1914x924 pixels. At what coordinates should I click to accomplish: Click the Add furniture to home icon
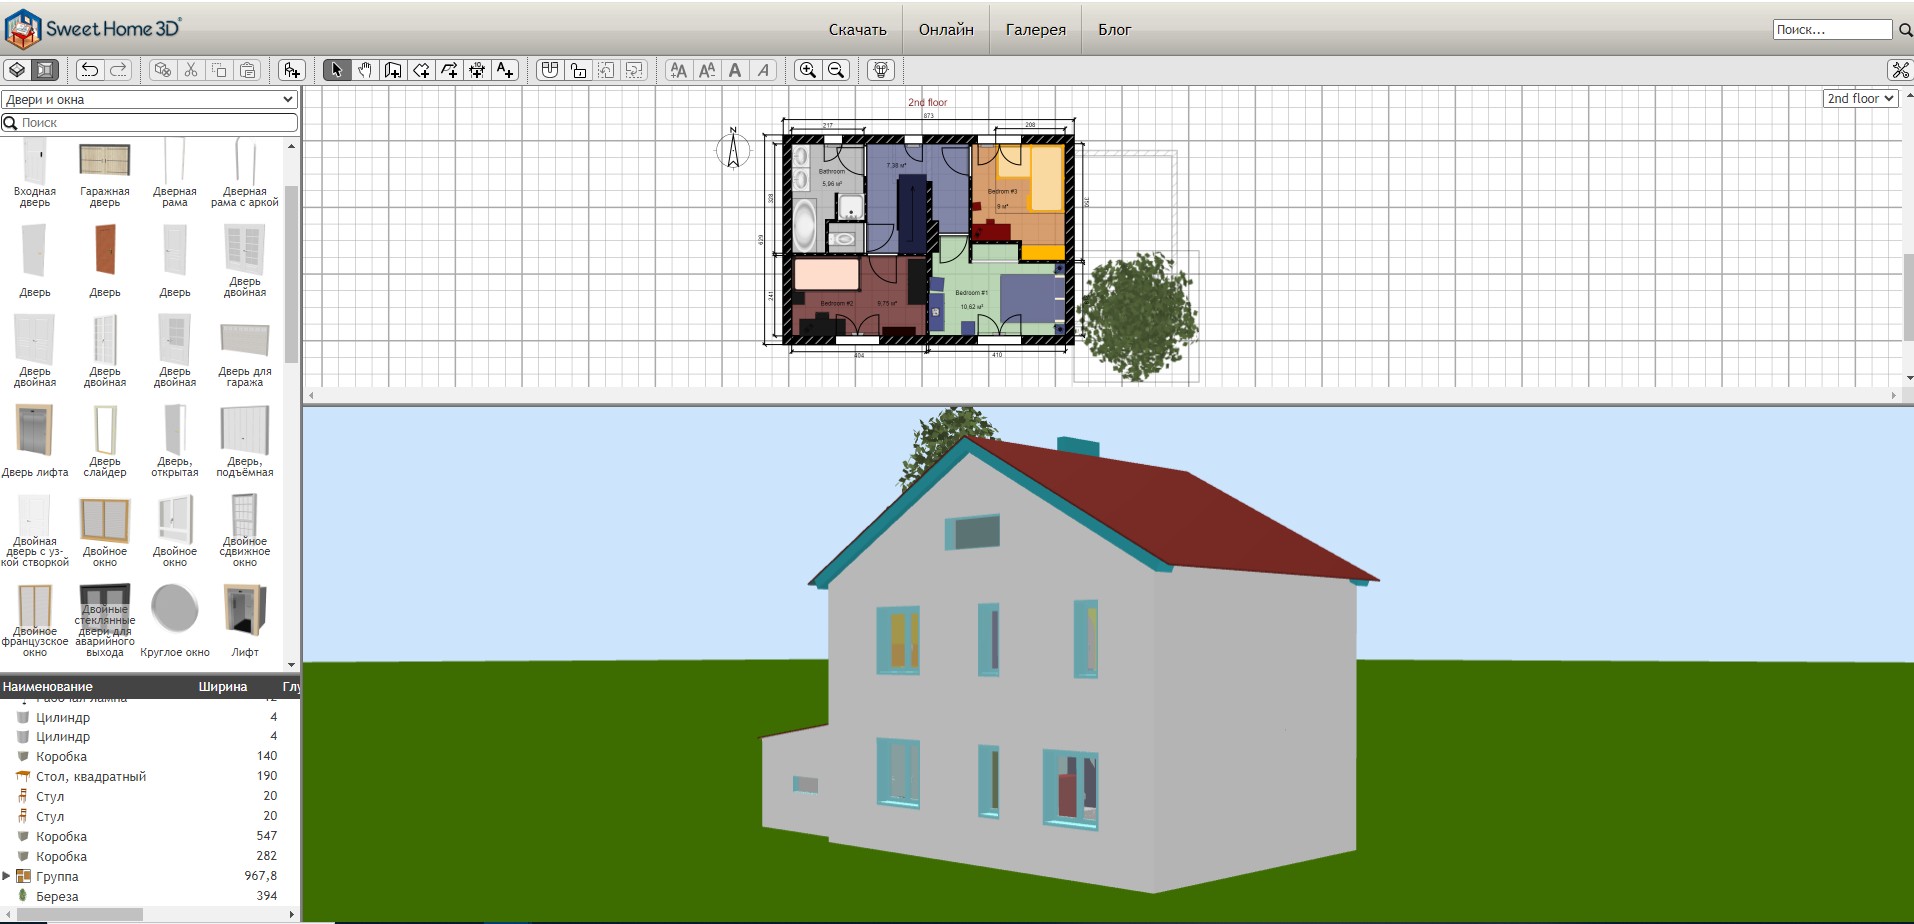pyautogui.click(x=291, y=70)
